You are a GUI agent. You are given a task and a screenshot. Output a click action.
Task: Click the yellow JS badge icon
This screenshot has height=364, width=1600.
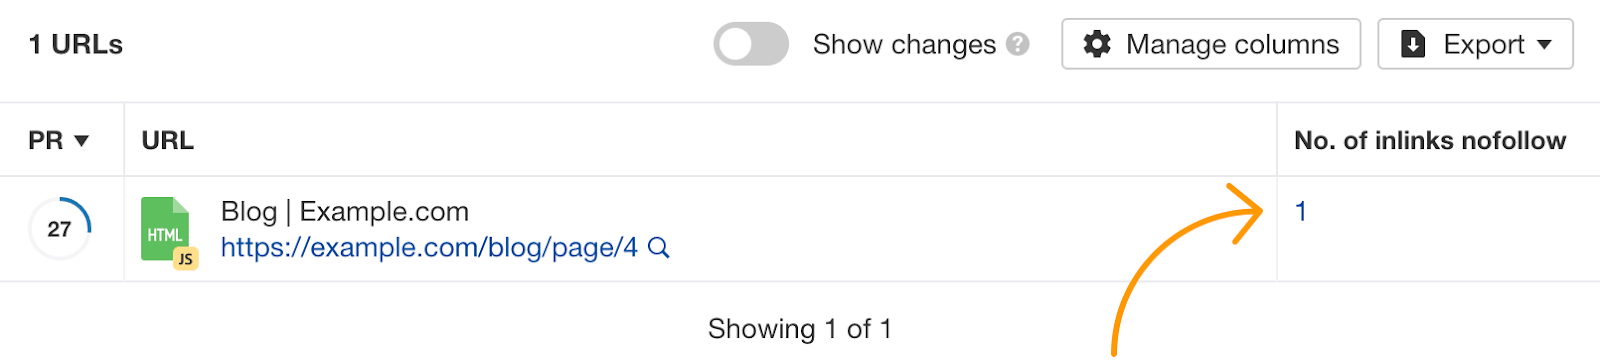tap(185, 259)
